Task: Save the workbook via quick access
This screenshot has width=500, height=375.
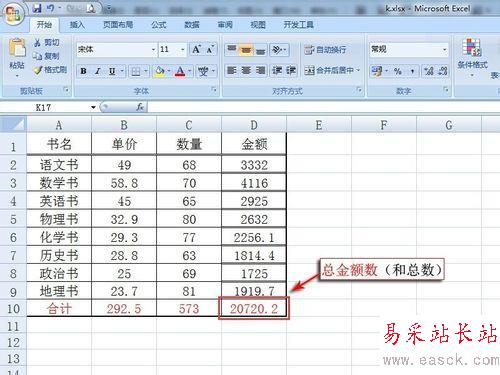Action: coord(37,8)
